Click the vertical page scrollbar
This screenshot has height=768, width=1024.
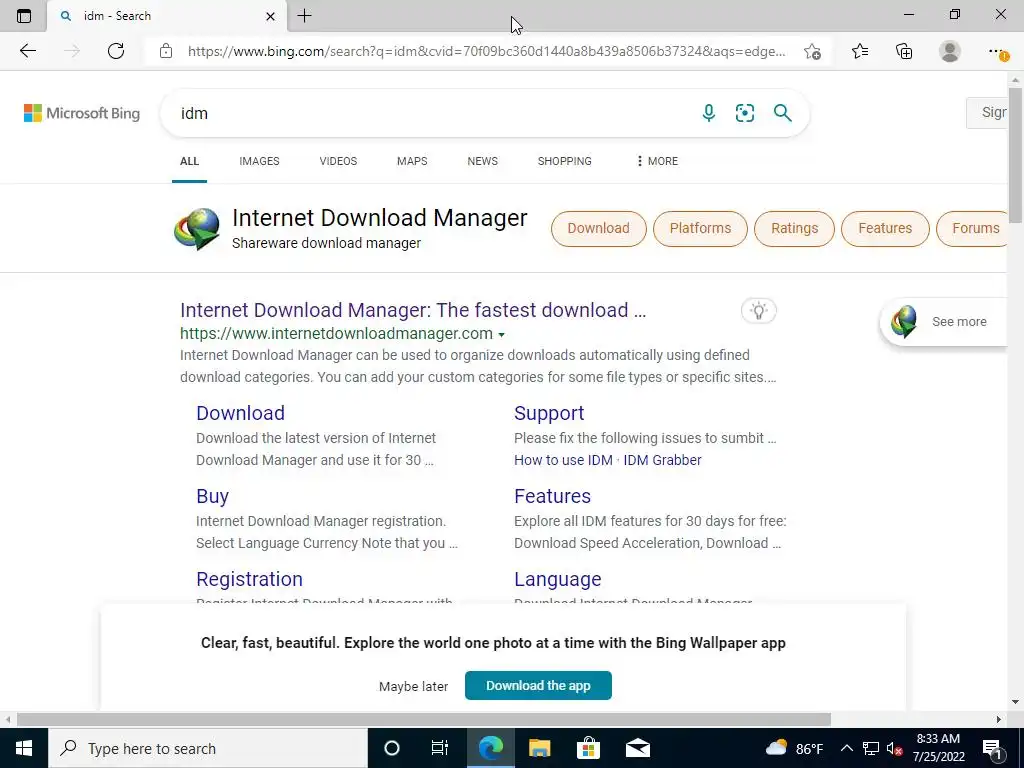1015,154
